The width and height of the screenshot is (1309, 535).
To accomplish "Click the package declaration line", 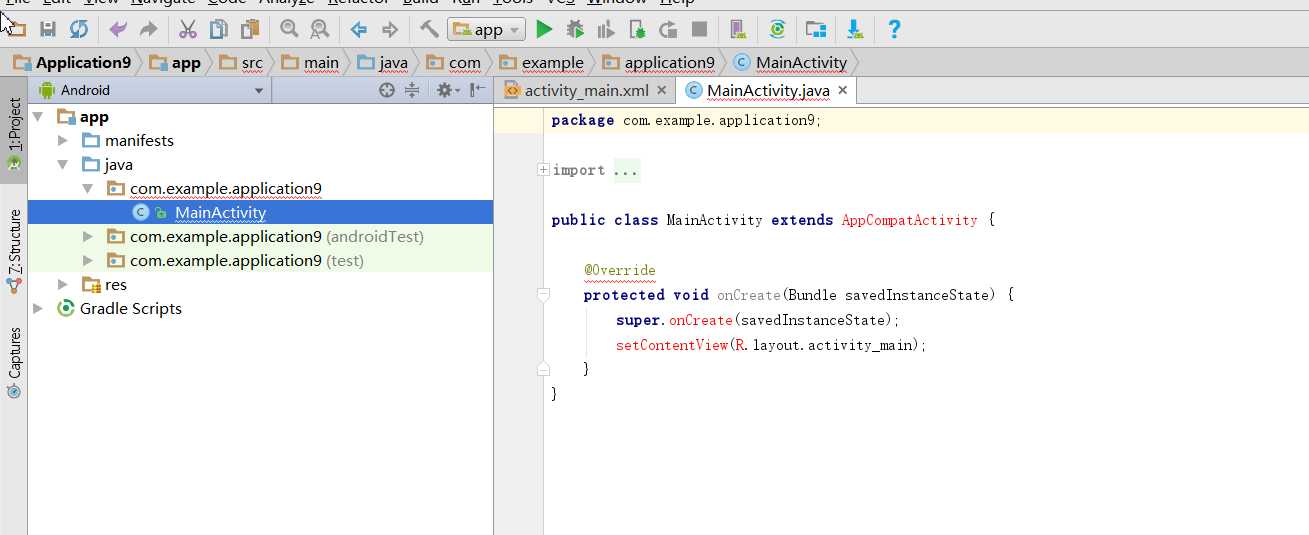I will 686,120.
